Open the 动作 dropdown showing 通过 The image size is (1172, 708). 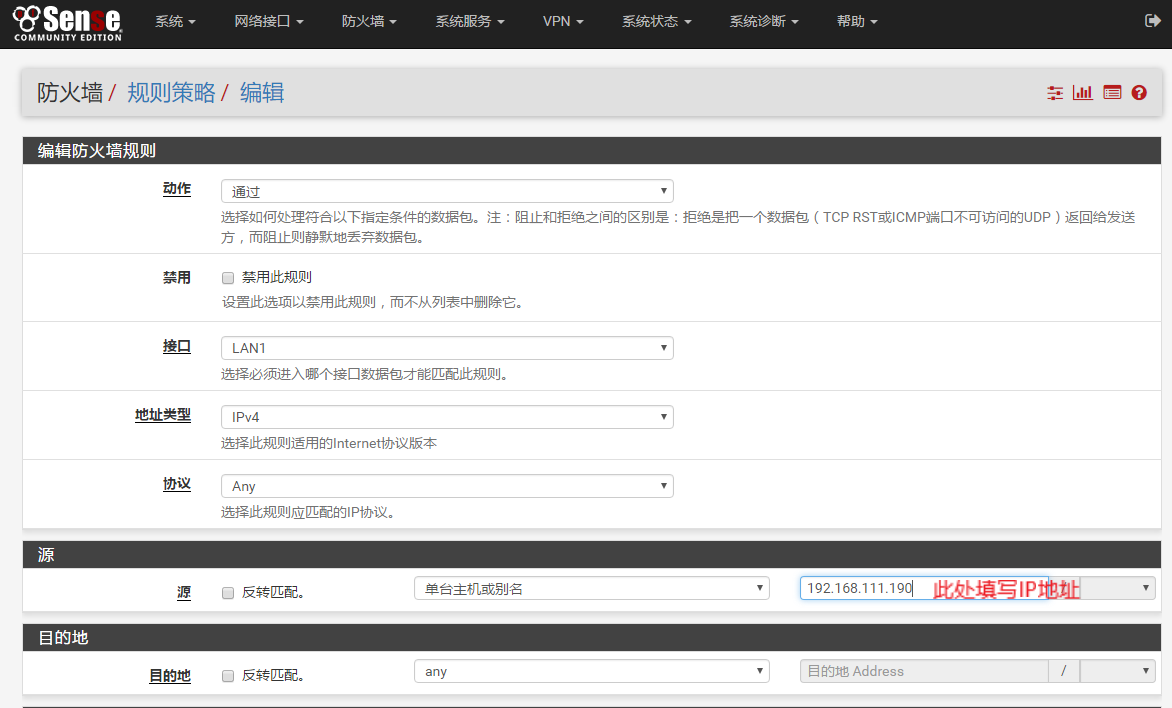(446, 191)
